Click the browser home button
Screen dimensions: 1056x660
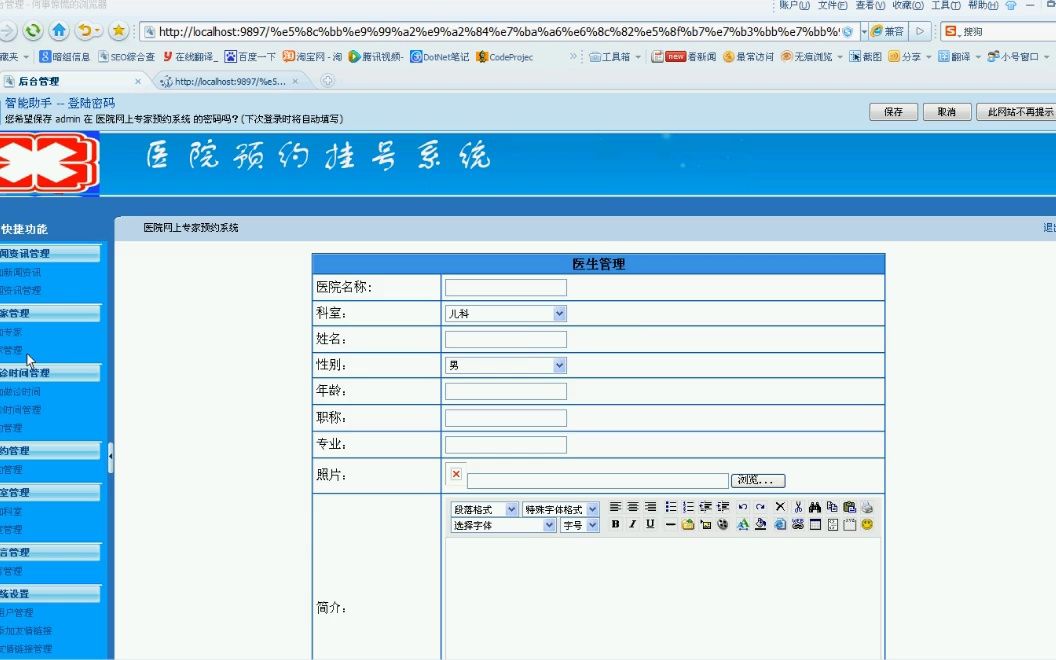tap(59, 30)
